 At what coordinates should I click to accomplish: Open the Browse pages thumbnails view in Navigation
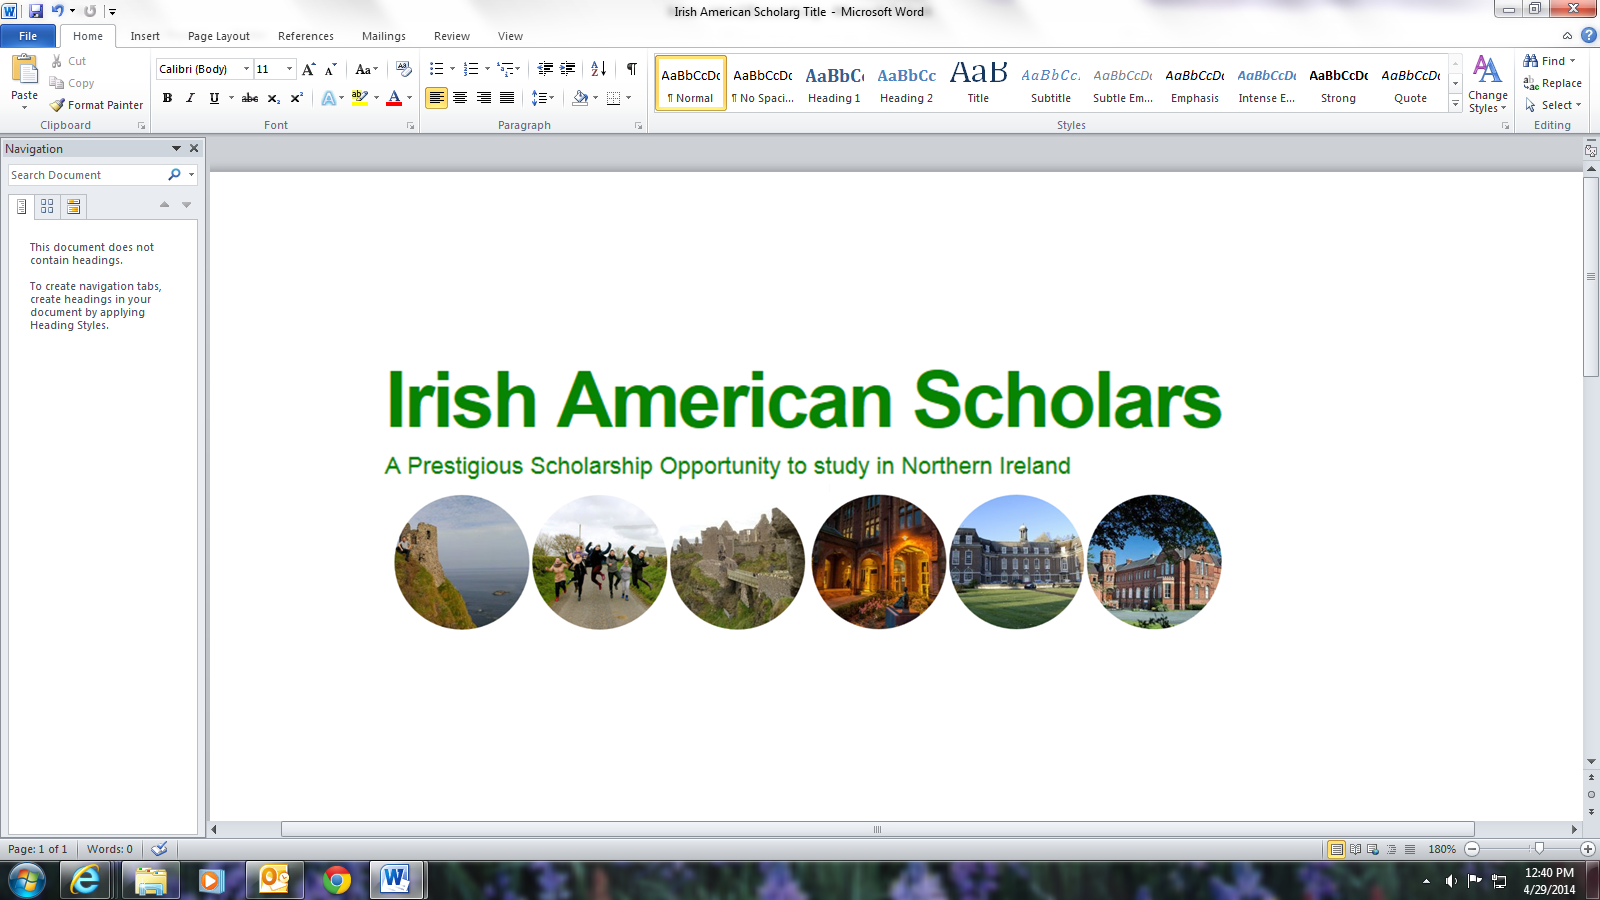coord(47,206)
